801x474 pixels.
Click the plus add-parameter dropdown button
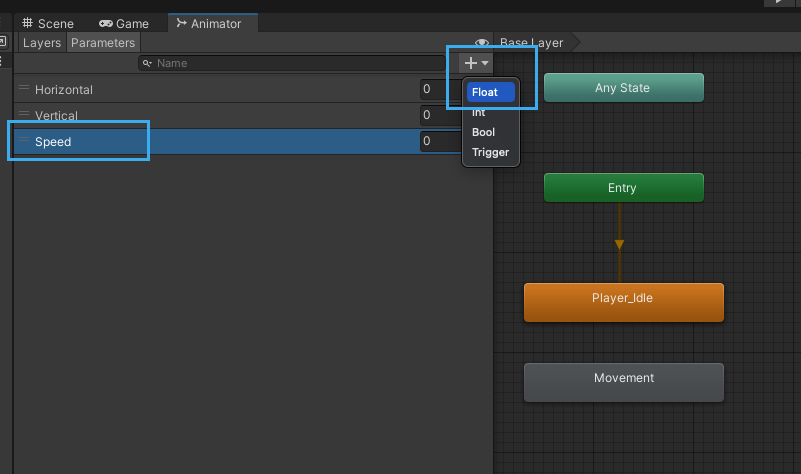pyautogui.click(x=476, y=63)
